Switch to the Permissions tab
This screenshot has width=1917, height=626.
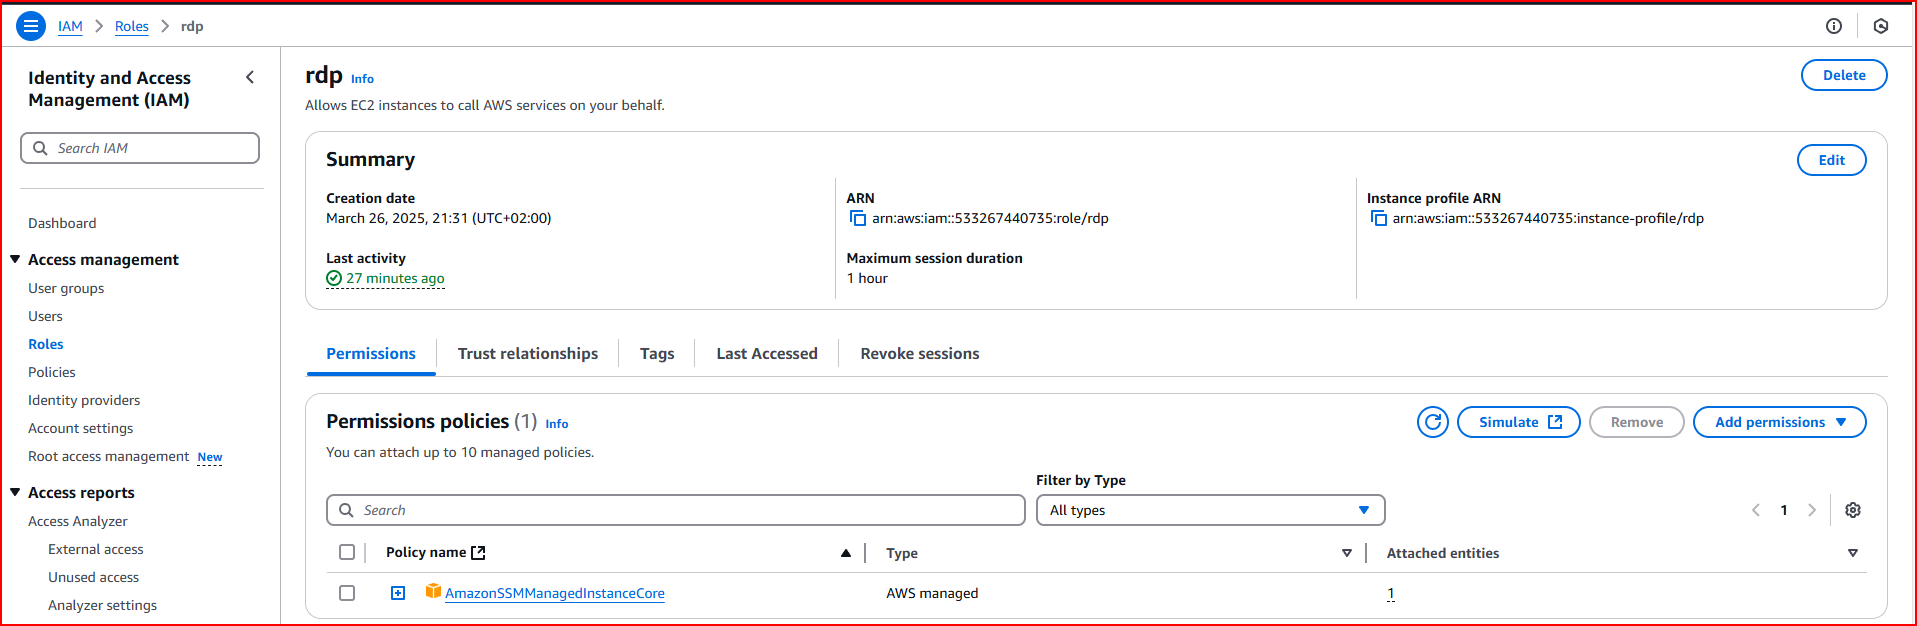tap(371, 354)
